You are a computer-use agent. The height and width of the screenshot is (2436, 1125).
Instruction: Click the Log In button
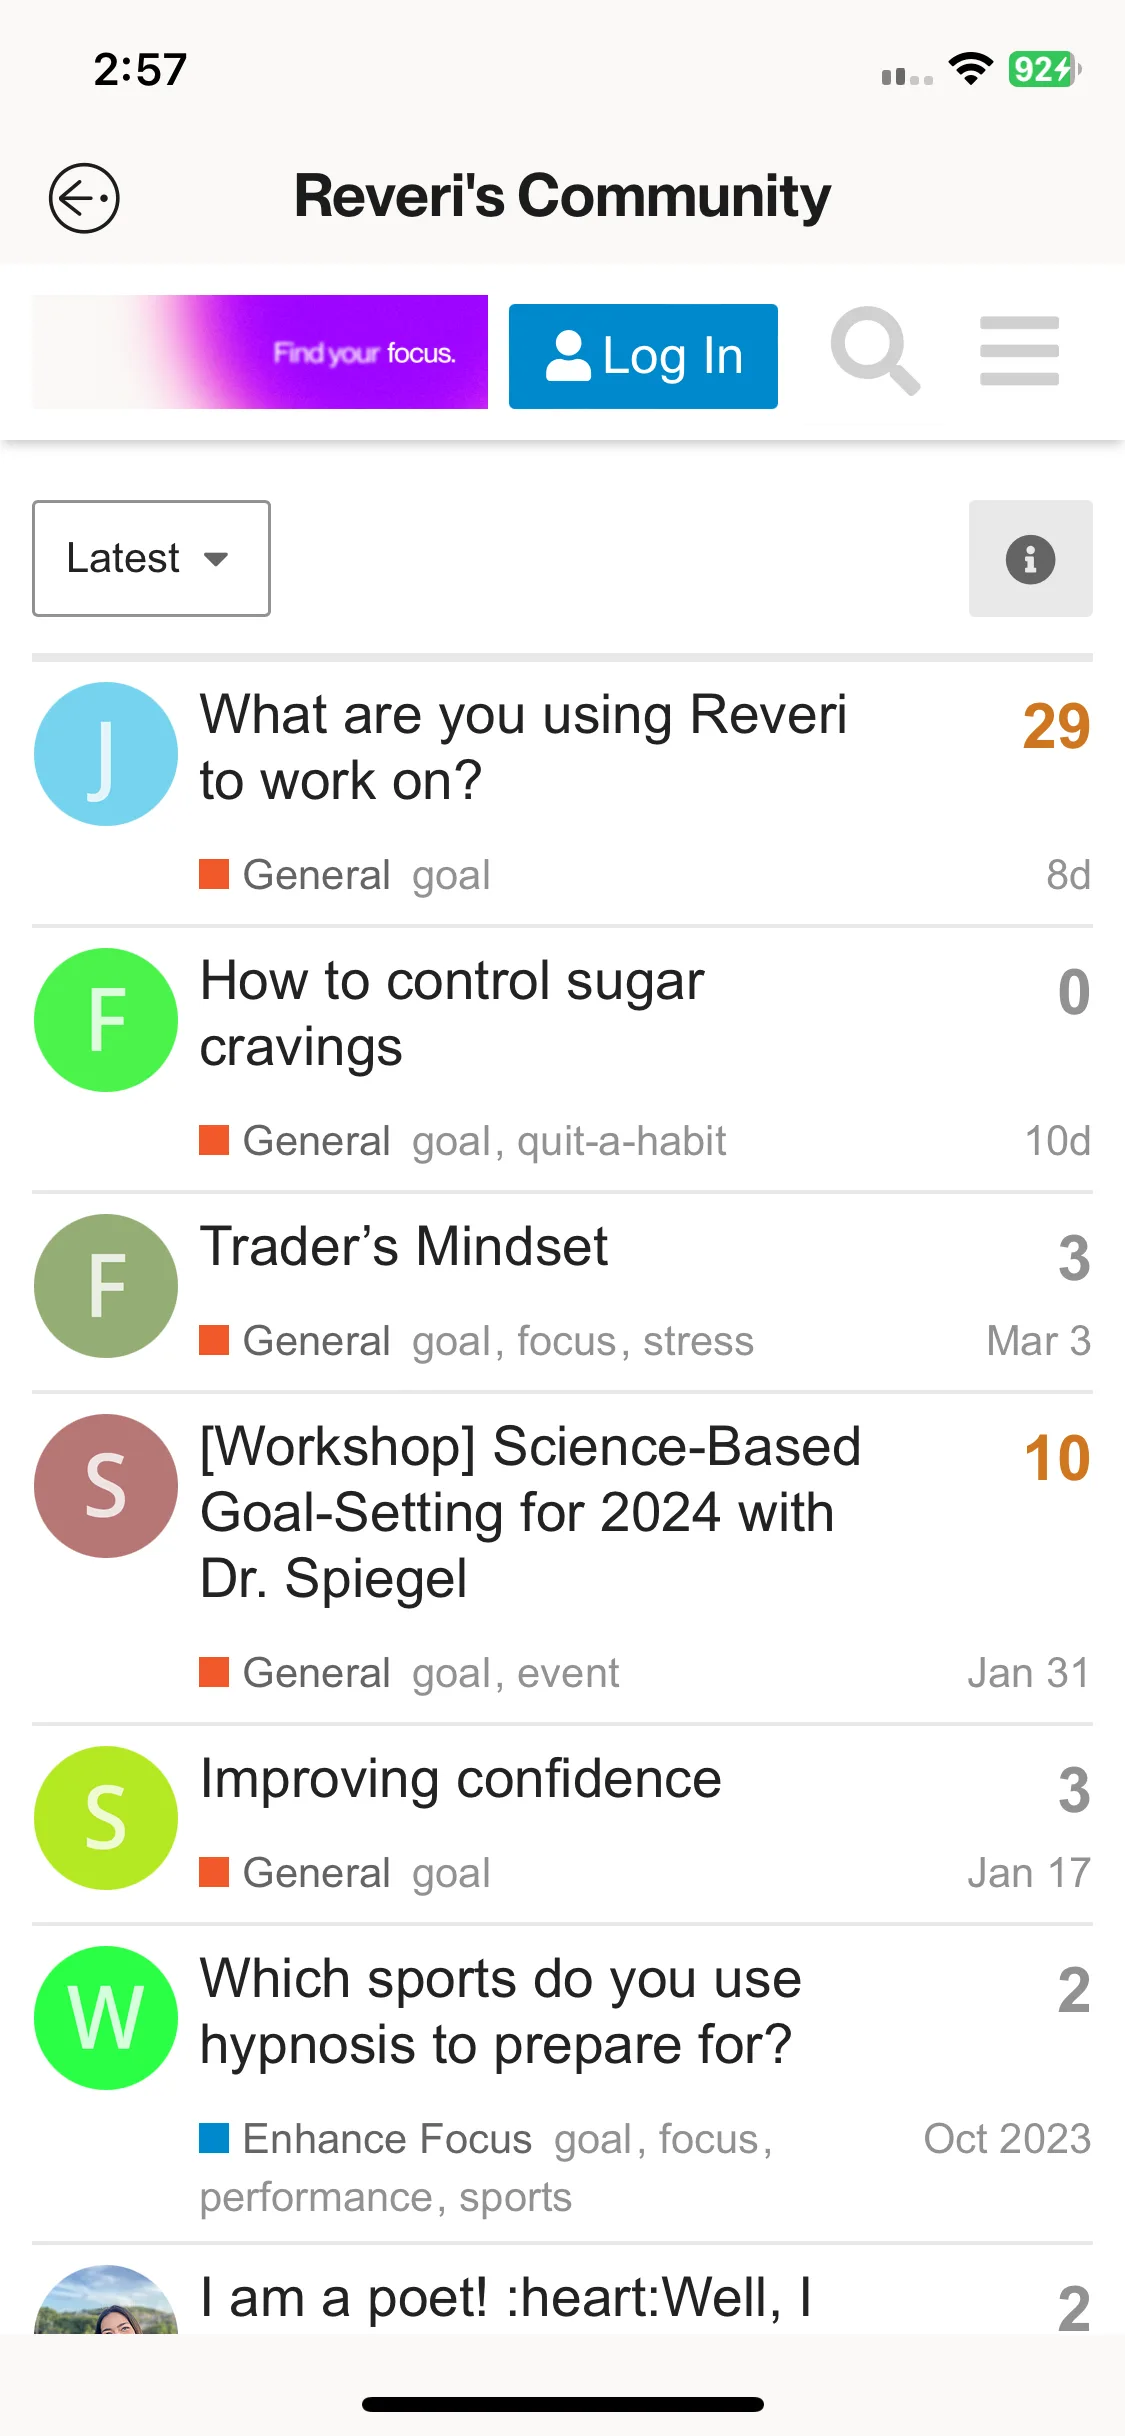[x=643, y=356]
